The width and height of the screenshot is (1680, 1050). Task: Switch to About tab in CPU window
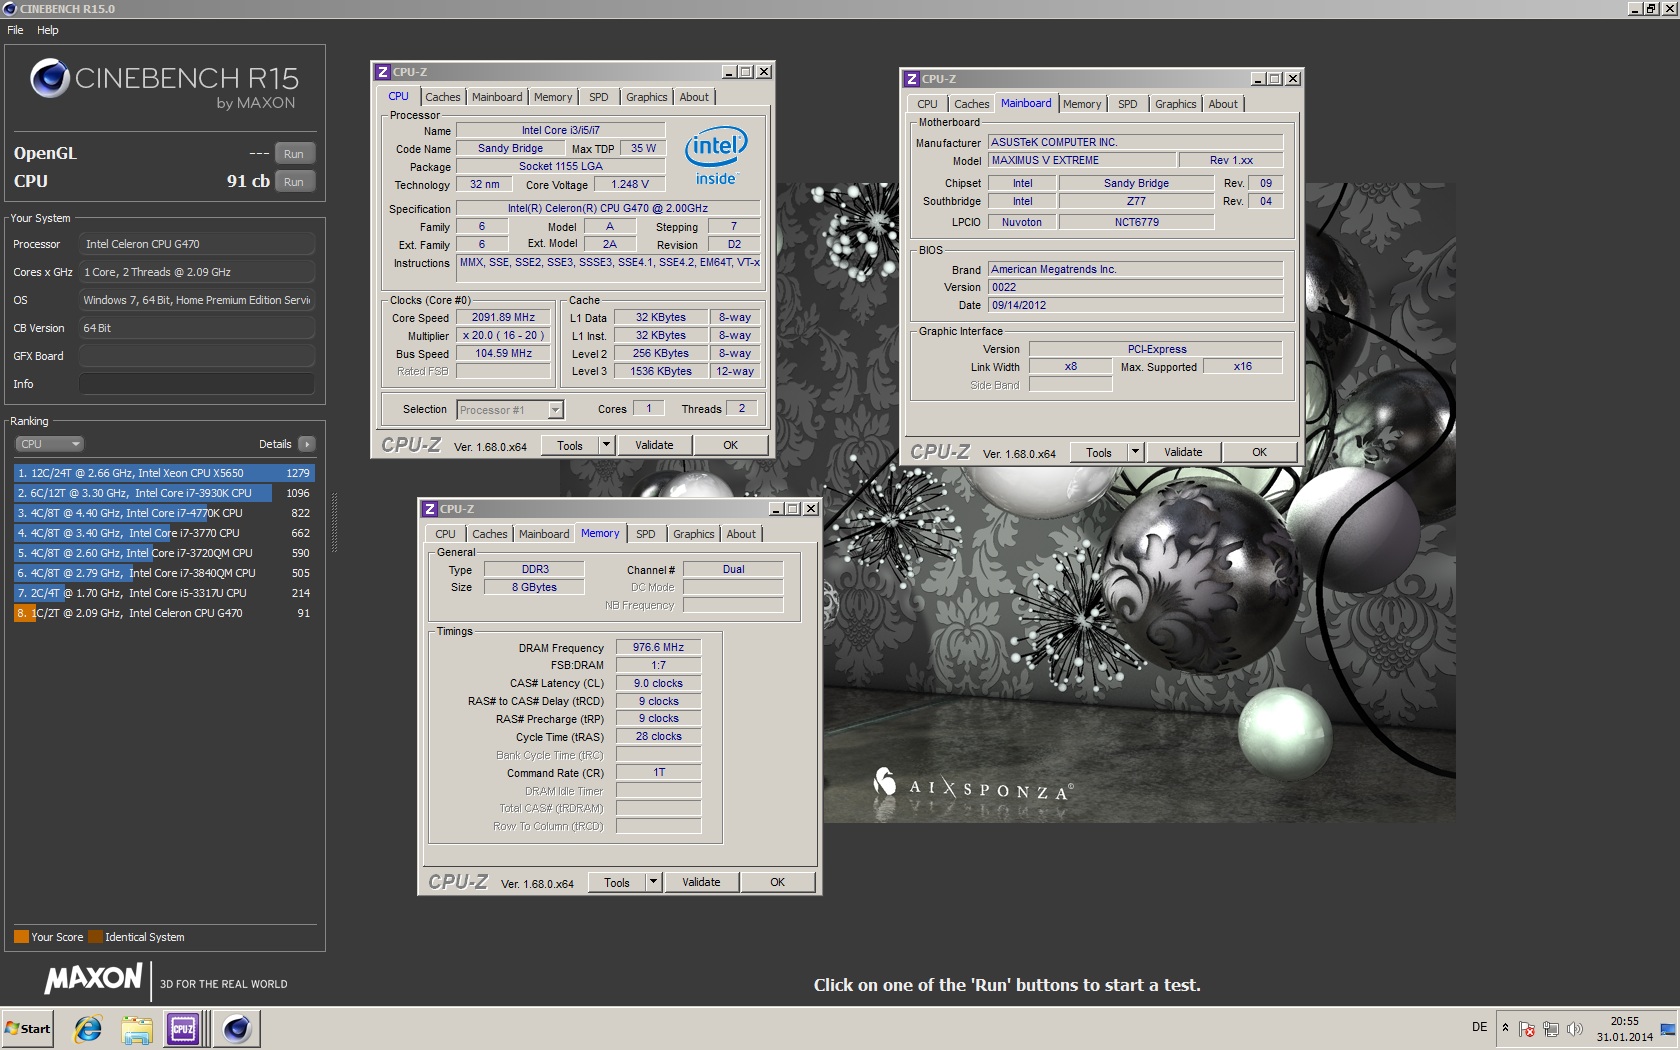(x=694, y=97)
